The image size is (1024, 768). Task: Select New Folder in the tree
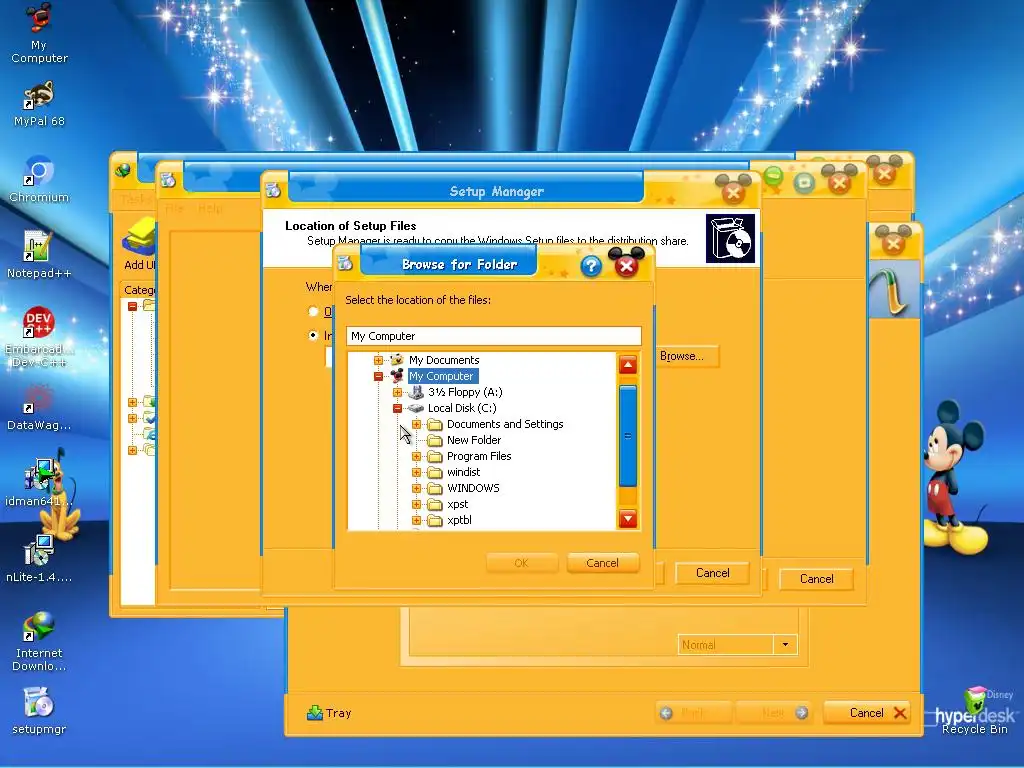473,440
